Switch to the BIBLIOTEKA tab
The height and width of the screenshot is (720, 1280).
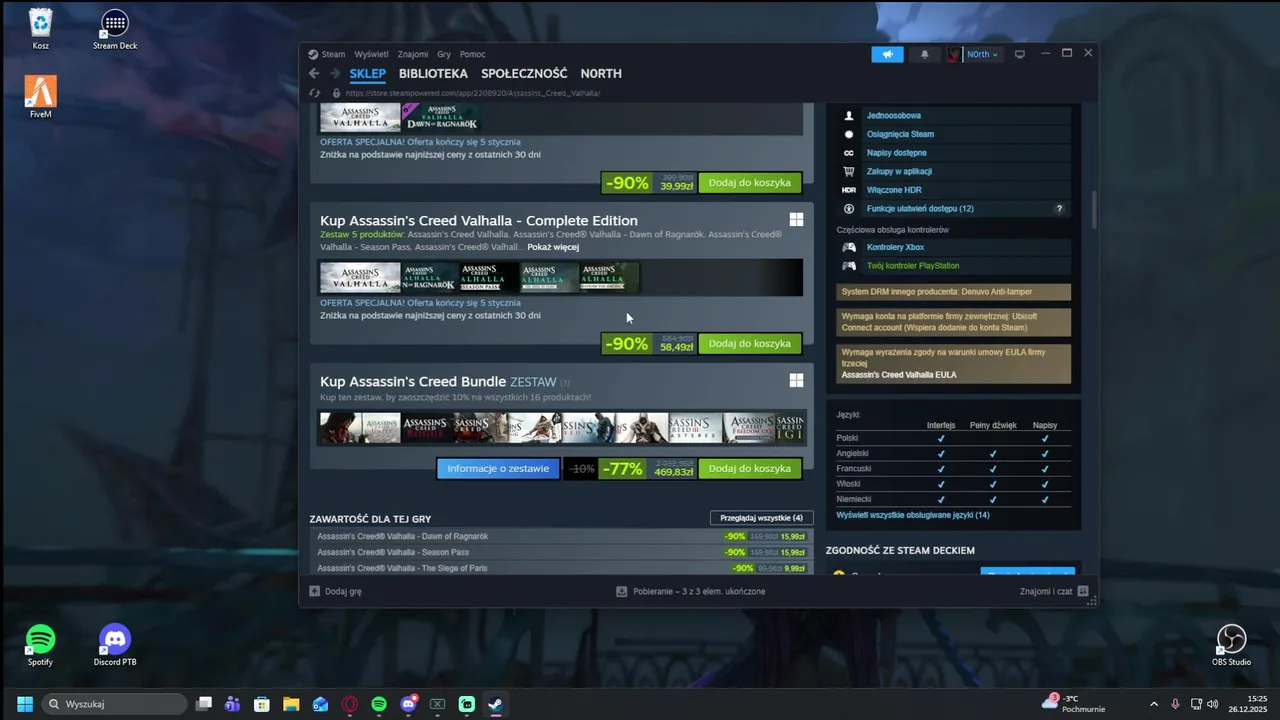point(433,73)
